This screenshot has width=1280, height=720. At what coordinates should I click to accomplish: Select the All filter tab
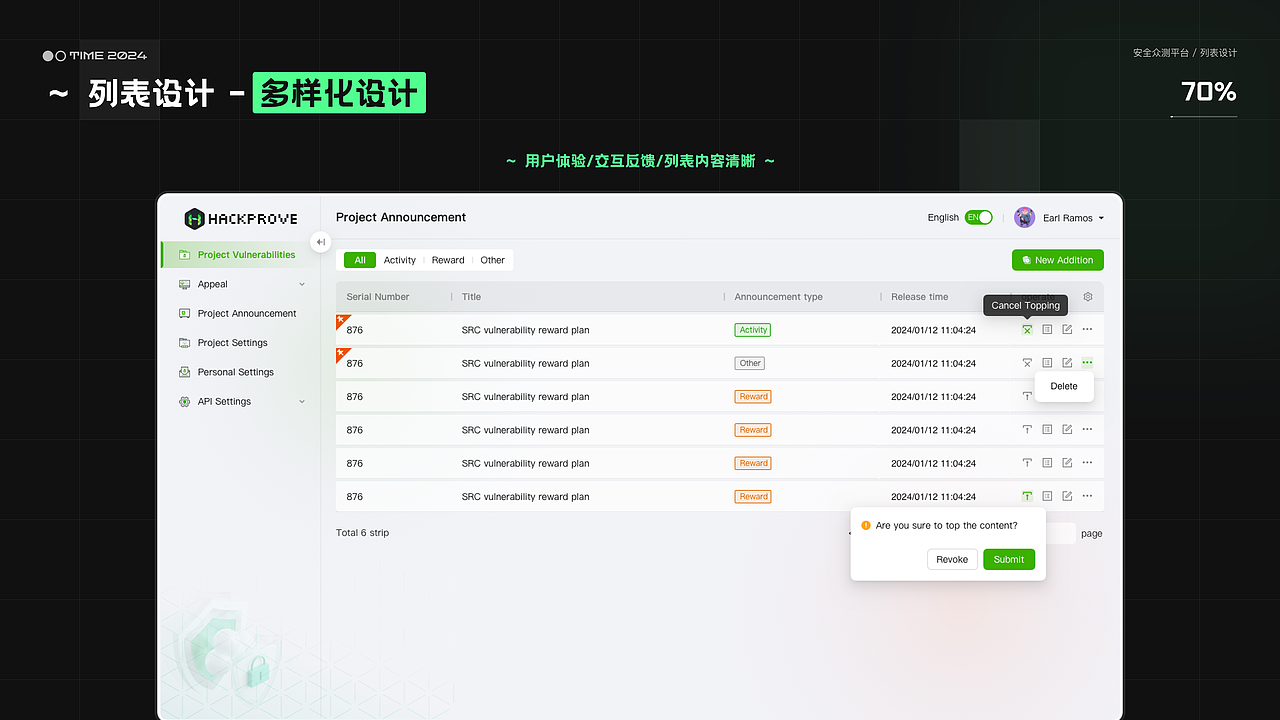point(360,260)
